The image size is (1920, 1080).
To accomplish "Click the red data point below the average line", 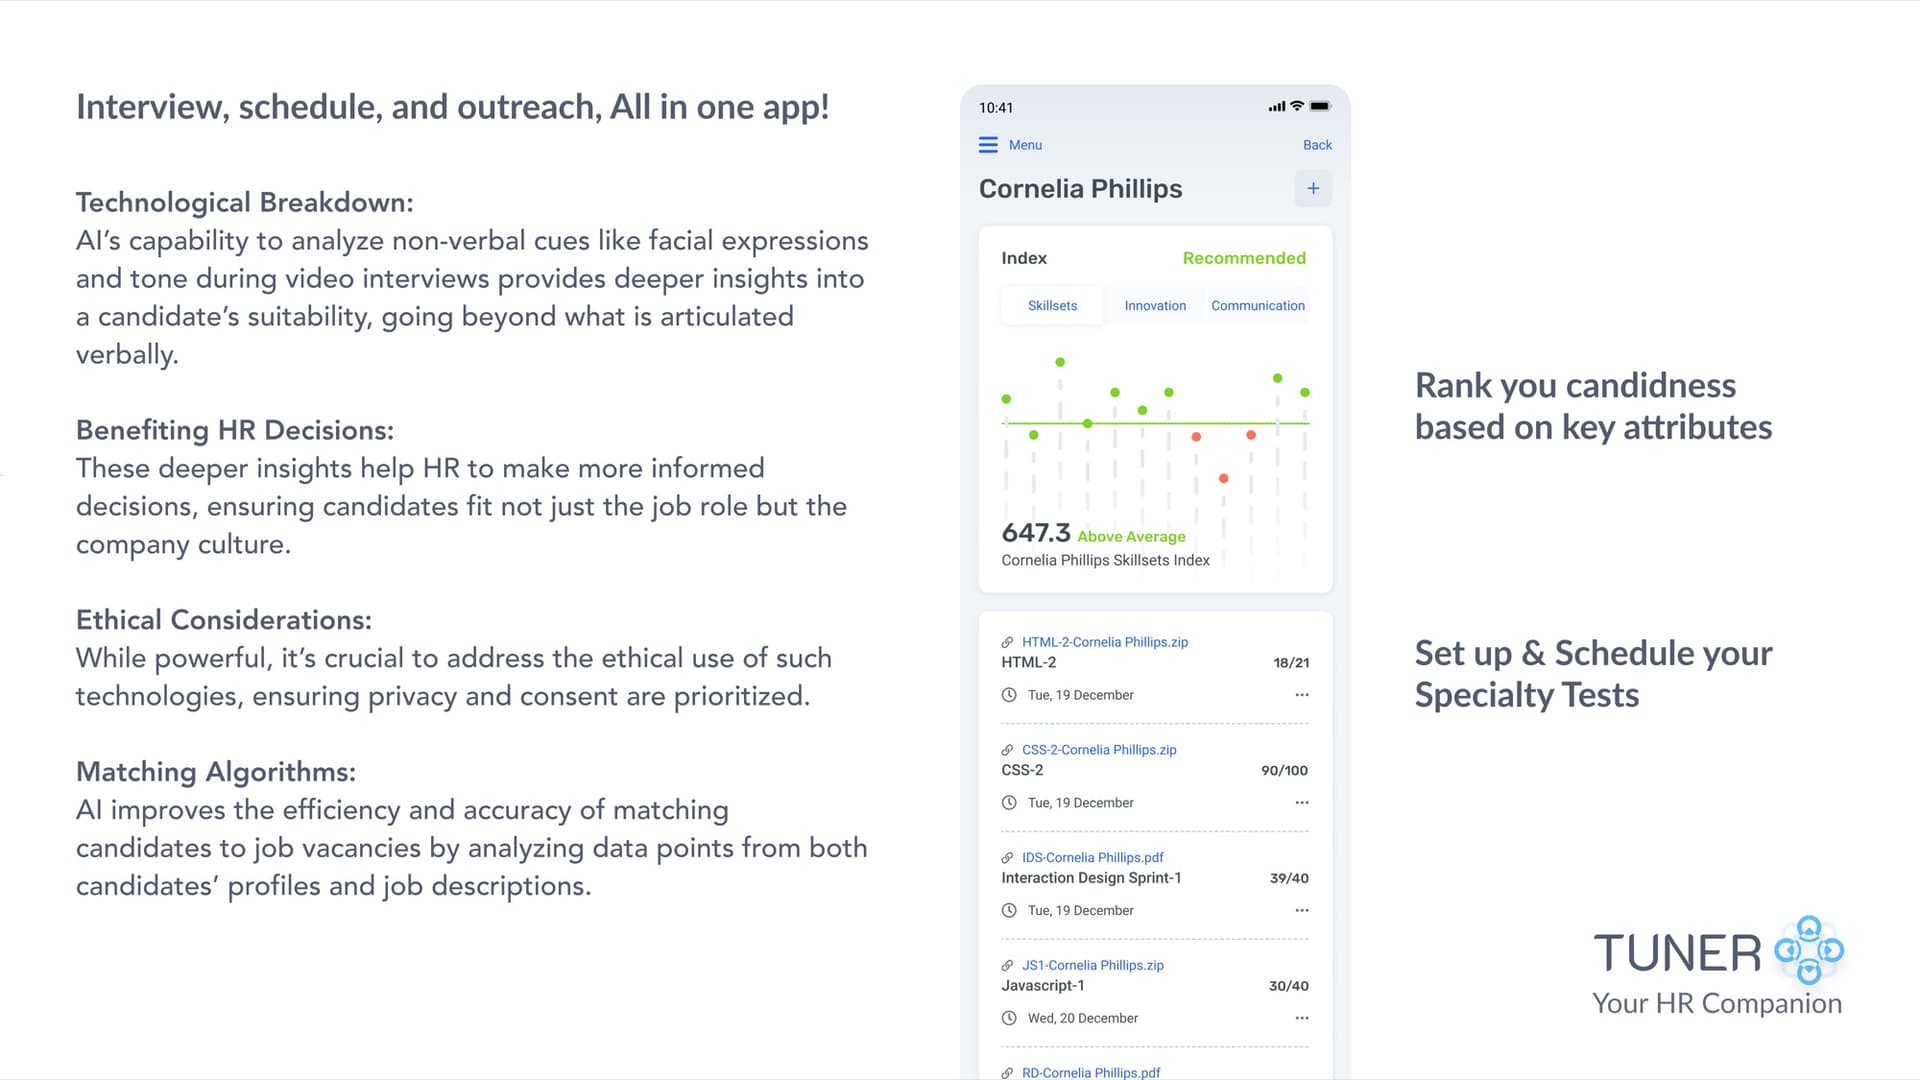I will click(1223, 478).
